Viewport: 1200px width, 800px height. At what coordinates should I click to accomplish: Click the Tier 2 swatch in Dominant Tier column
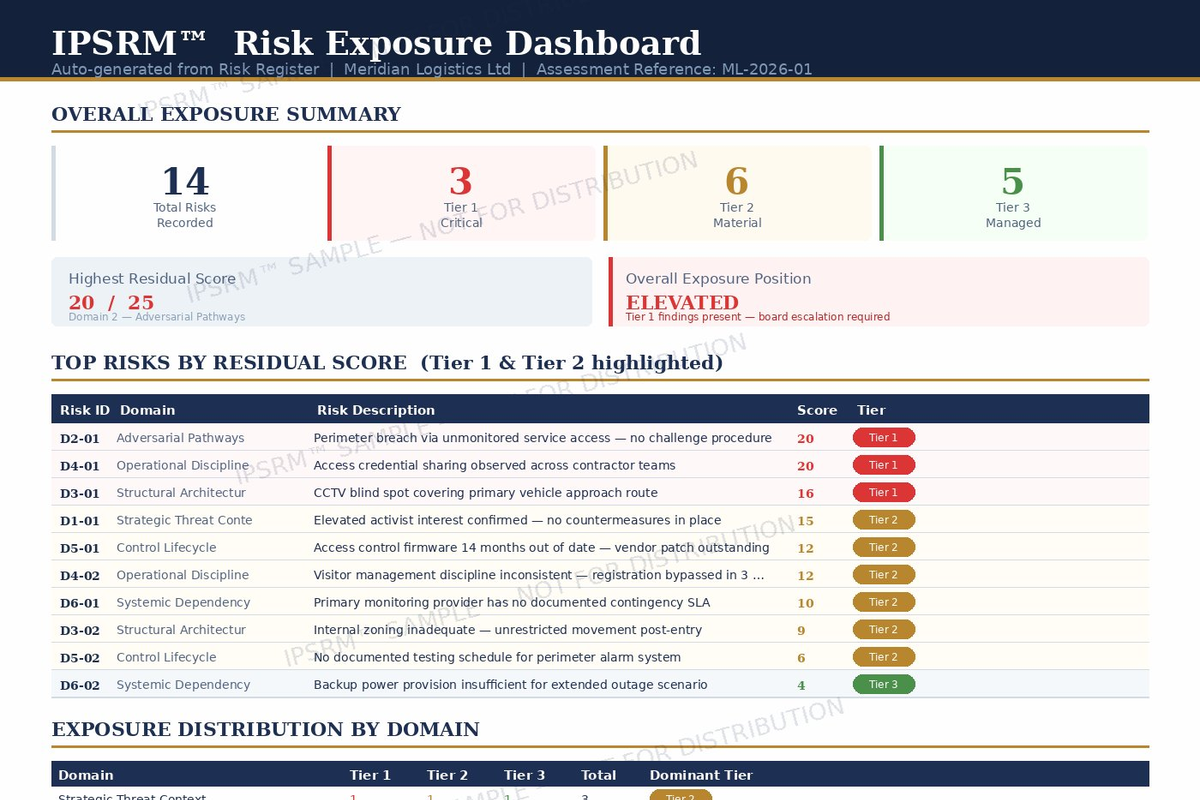click(x=681, y=795)
